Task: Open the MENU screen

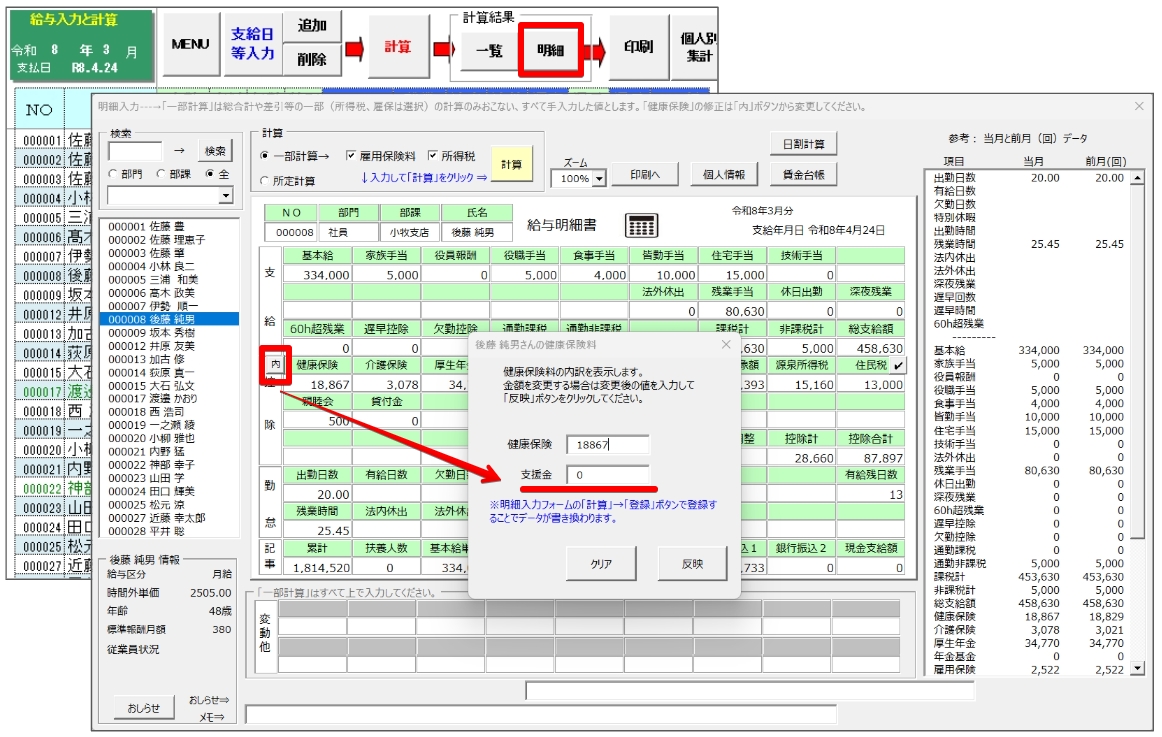Action: (x=190, y=45)
